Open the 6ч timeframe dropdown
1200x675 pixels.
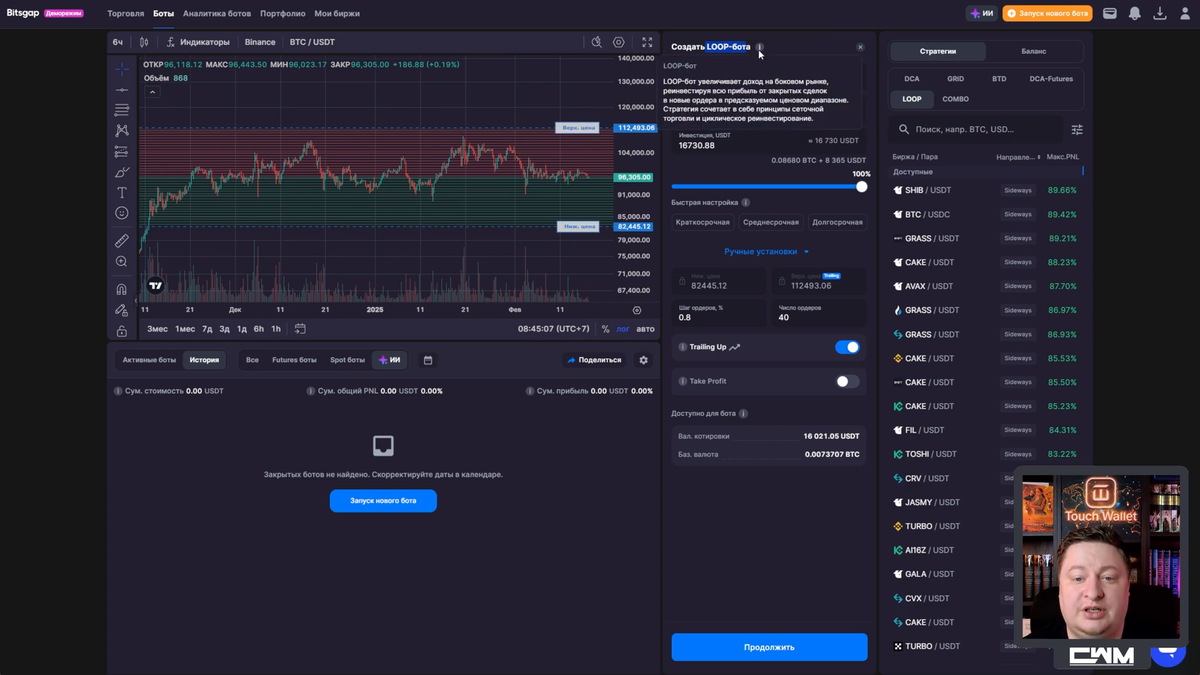coord(118,42)
